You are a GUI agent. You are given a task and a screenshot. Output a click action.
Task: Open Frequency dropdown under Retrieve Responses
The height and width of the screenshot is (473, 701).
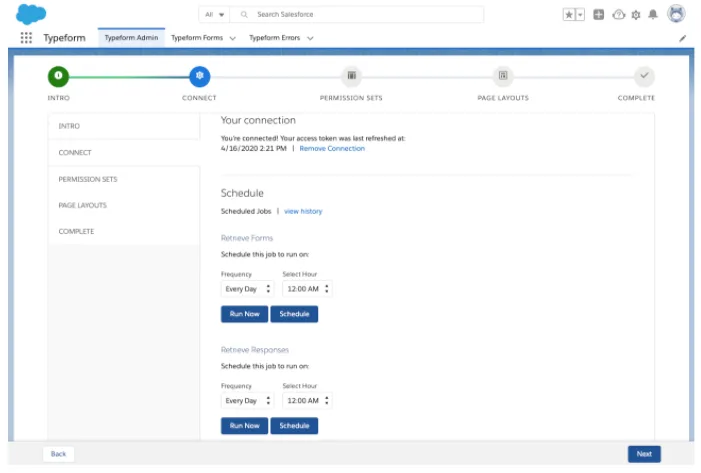[247, 401]
